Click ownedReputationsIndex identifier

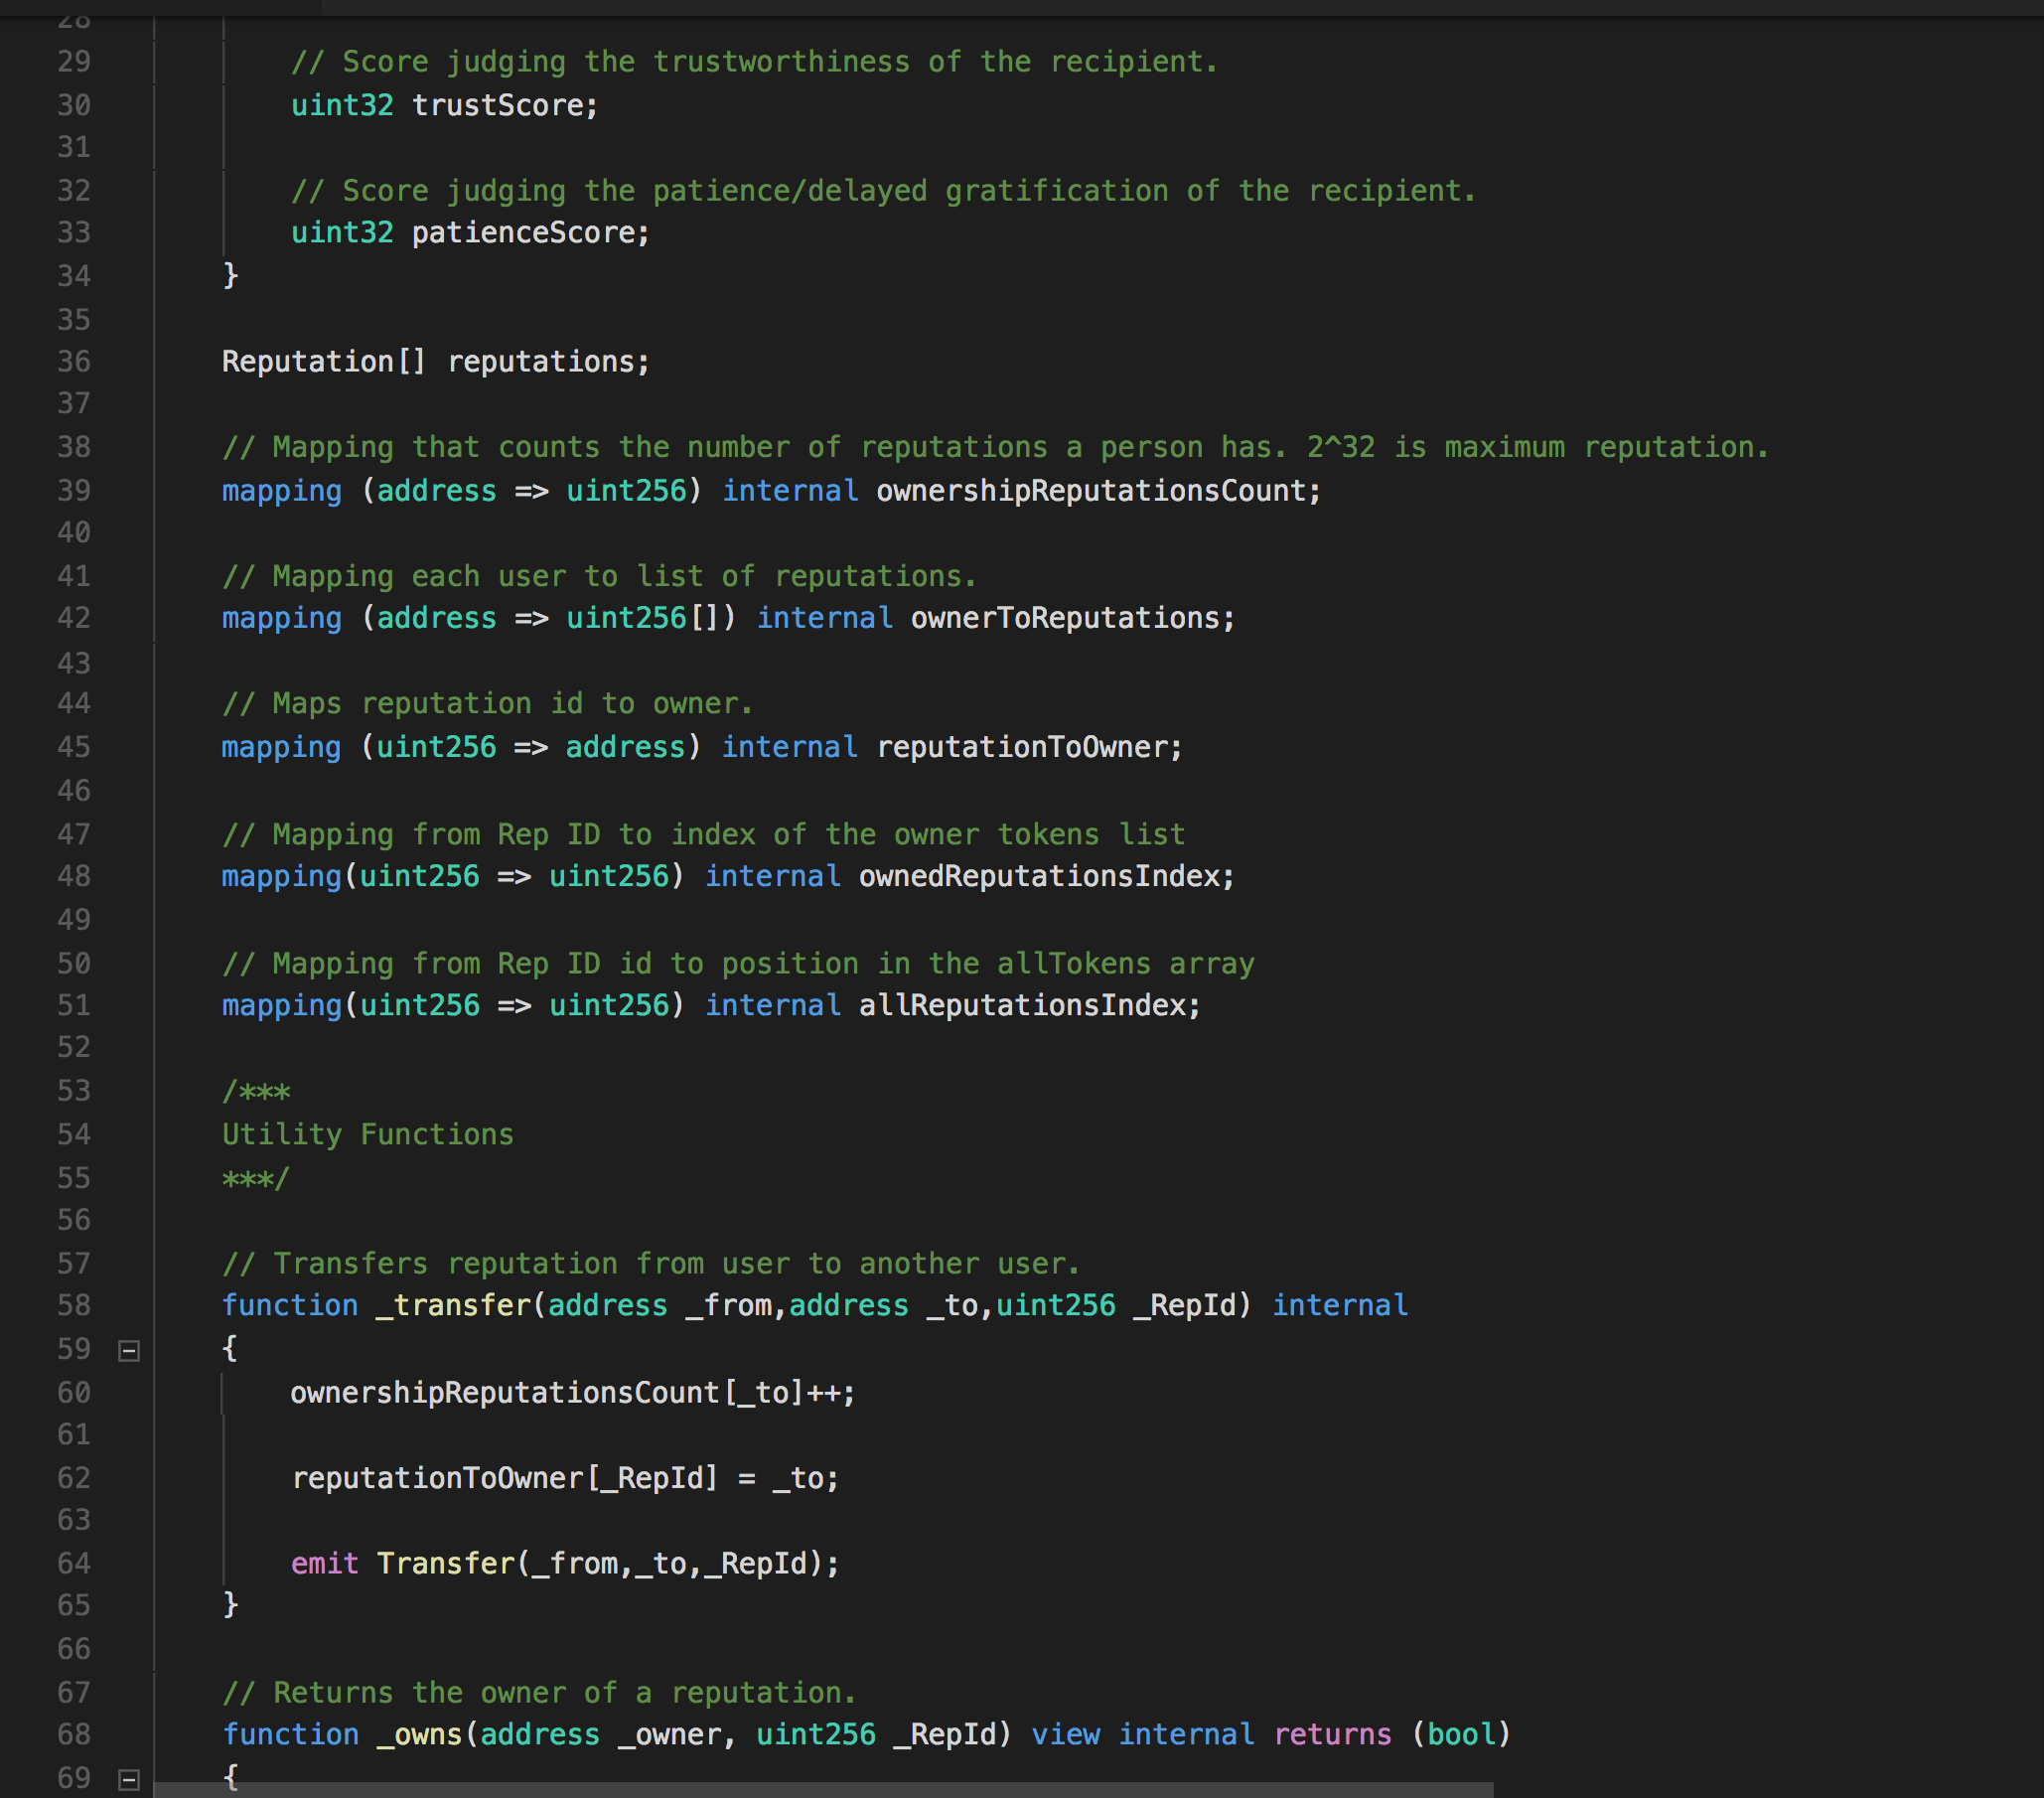pos(1039,876)
